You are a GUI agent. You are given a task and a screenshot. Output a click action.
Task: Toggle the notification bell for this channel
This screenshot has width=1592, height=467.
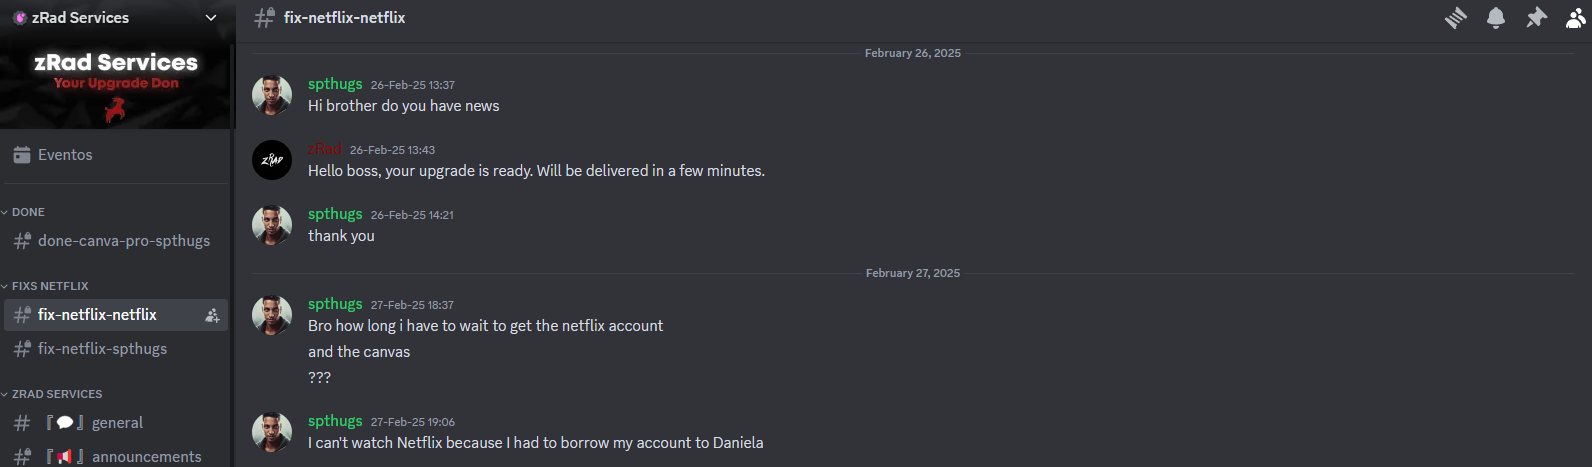(x=1496, y=18)
